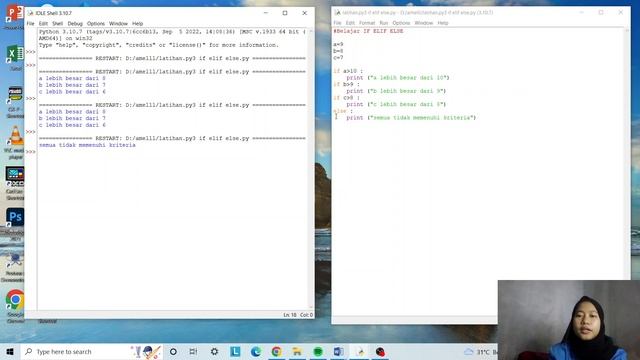Open Options menu in the editor window
The image size is (640, 360).
click(x=401, y=23)
